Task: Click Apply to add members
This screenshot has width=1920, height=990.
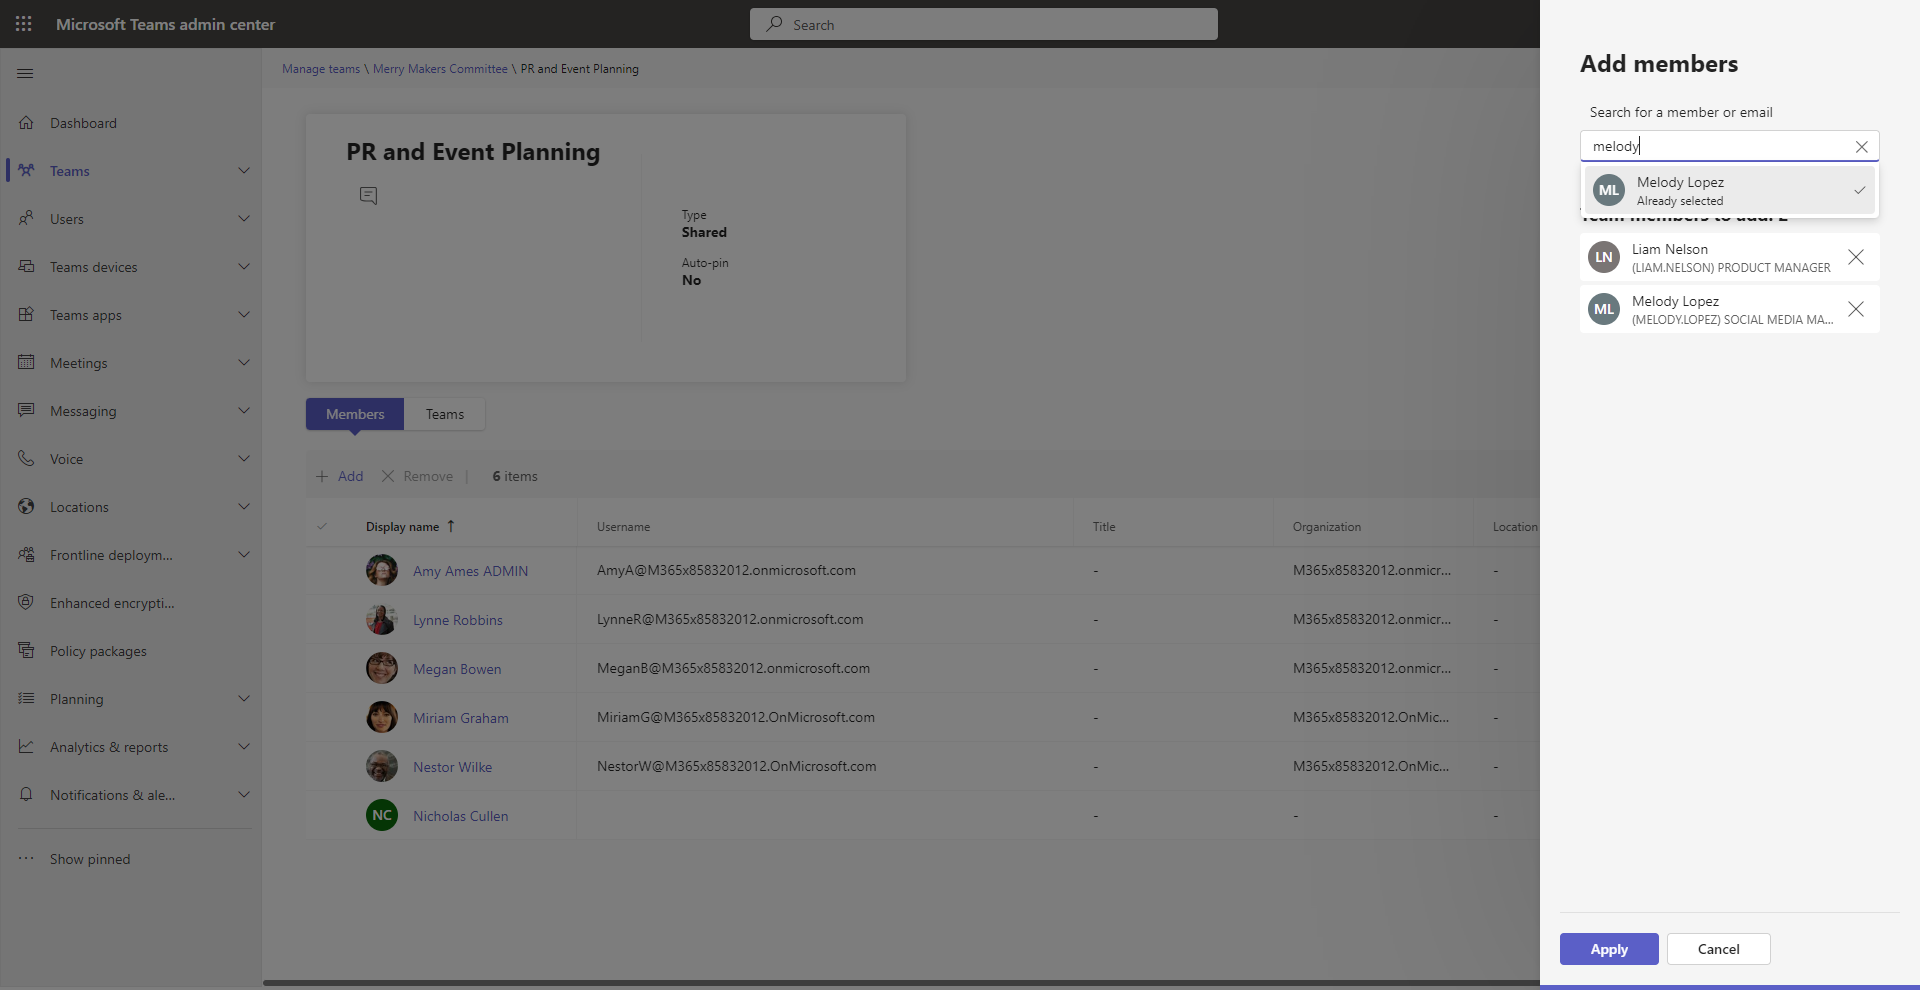Action: point(1609,949)
